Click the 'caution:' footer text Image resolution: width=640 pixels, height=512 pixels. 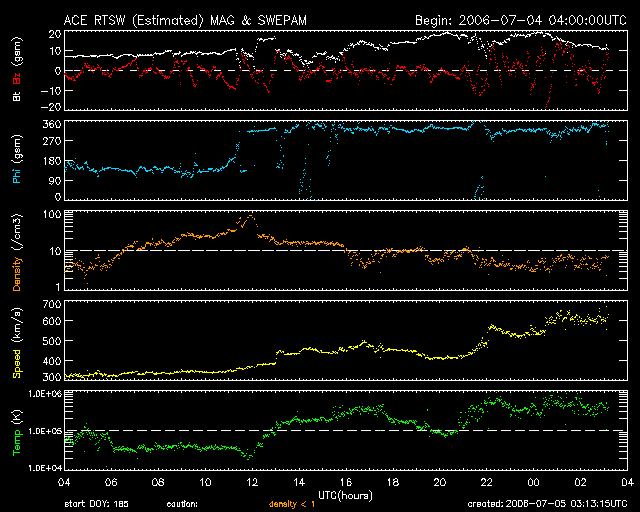click(x=182, y=504)
